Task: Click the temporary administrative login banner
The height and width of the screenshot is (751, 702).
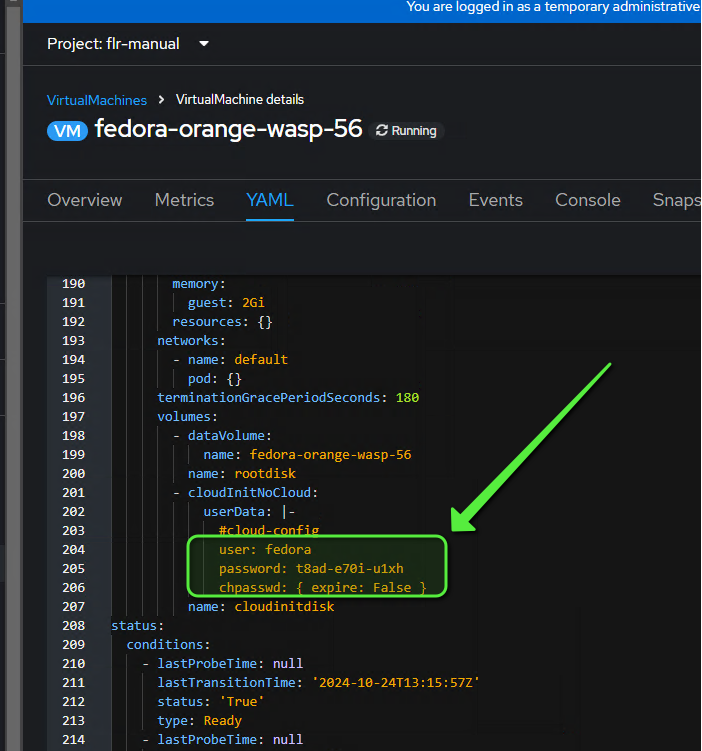Action: 362,11
